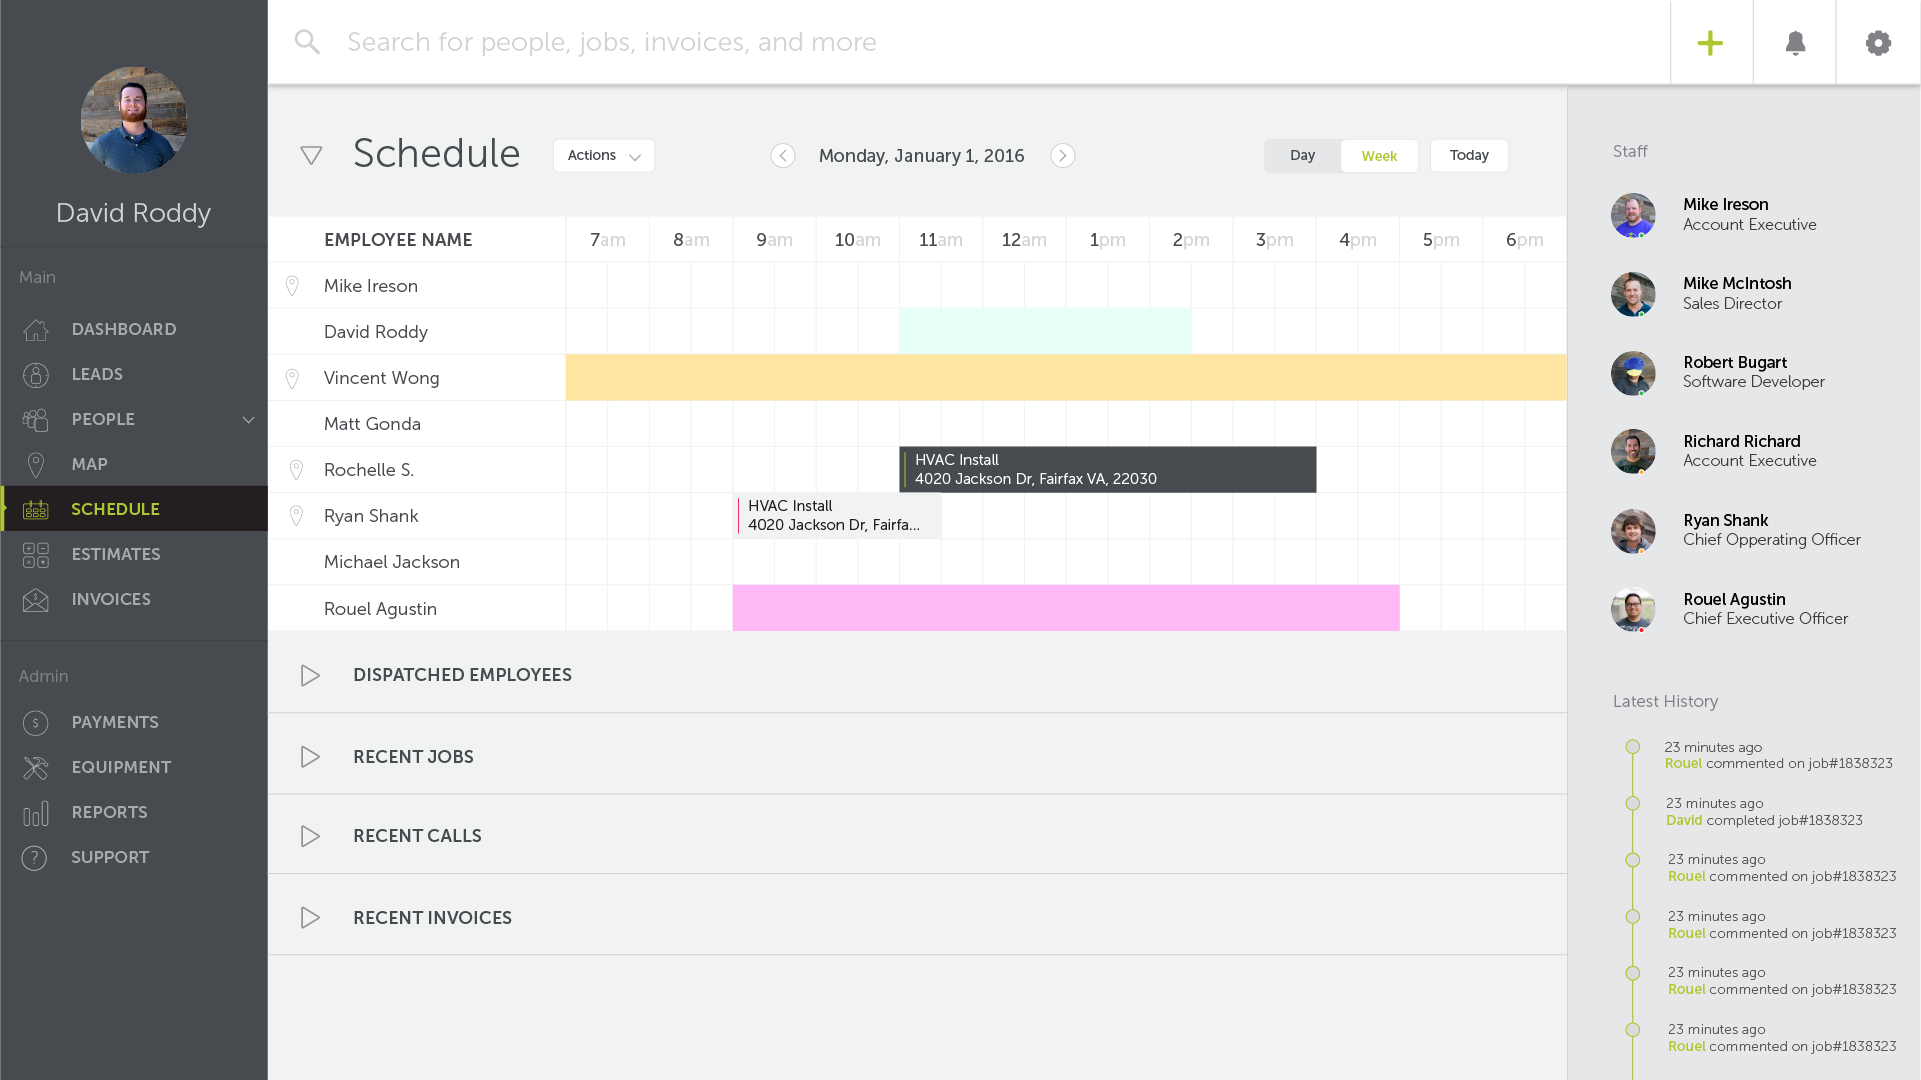Image resolution: width=1921 pixels, height=1080 pixels.
Task: Click the Dashboard home icon
Action: (36, 330)
